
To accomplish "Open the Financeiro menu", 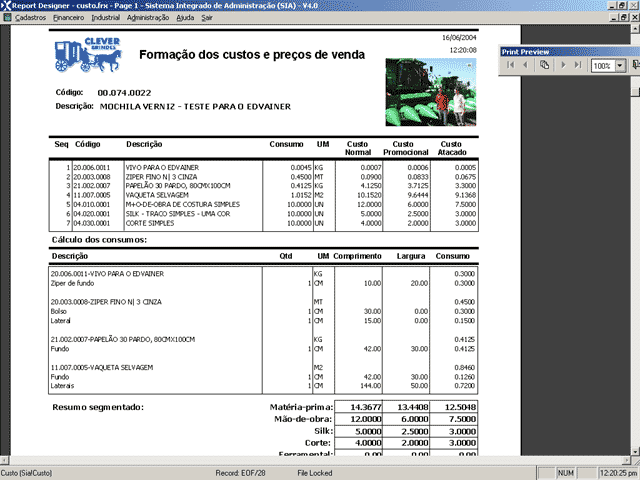I will click(68, 17).
